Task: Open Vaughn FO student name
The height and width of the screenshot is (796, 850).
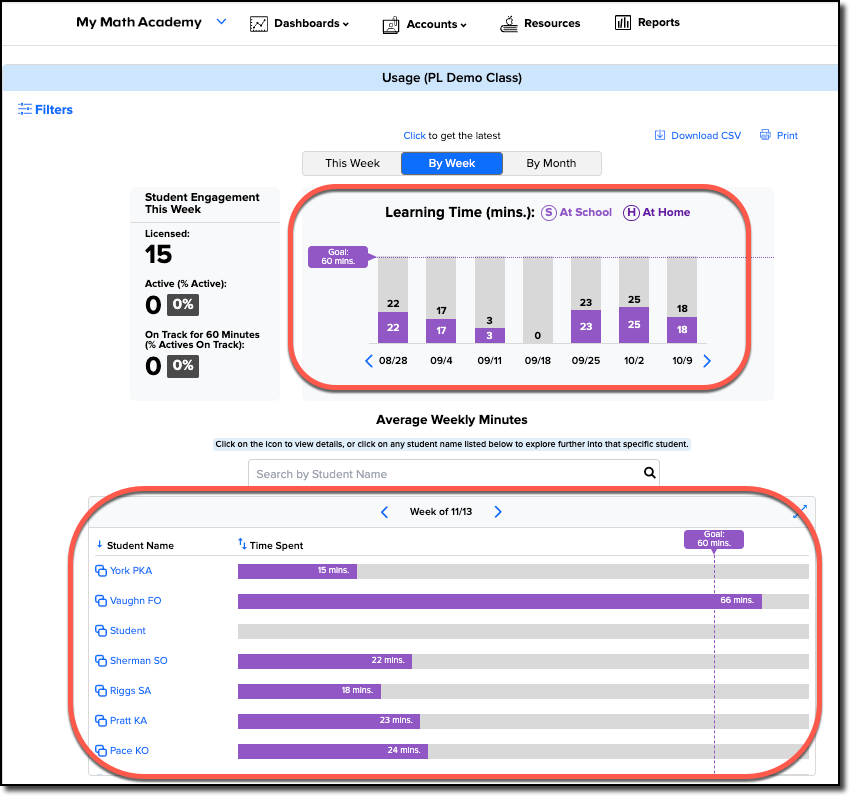Action: (x=136, y=601)
